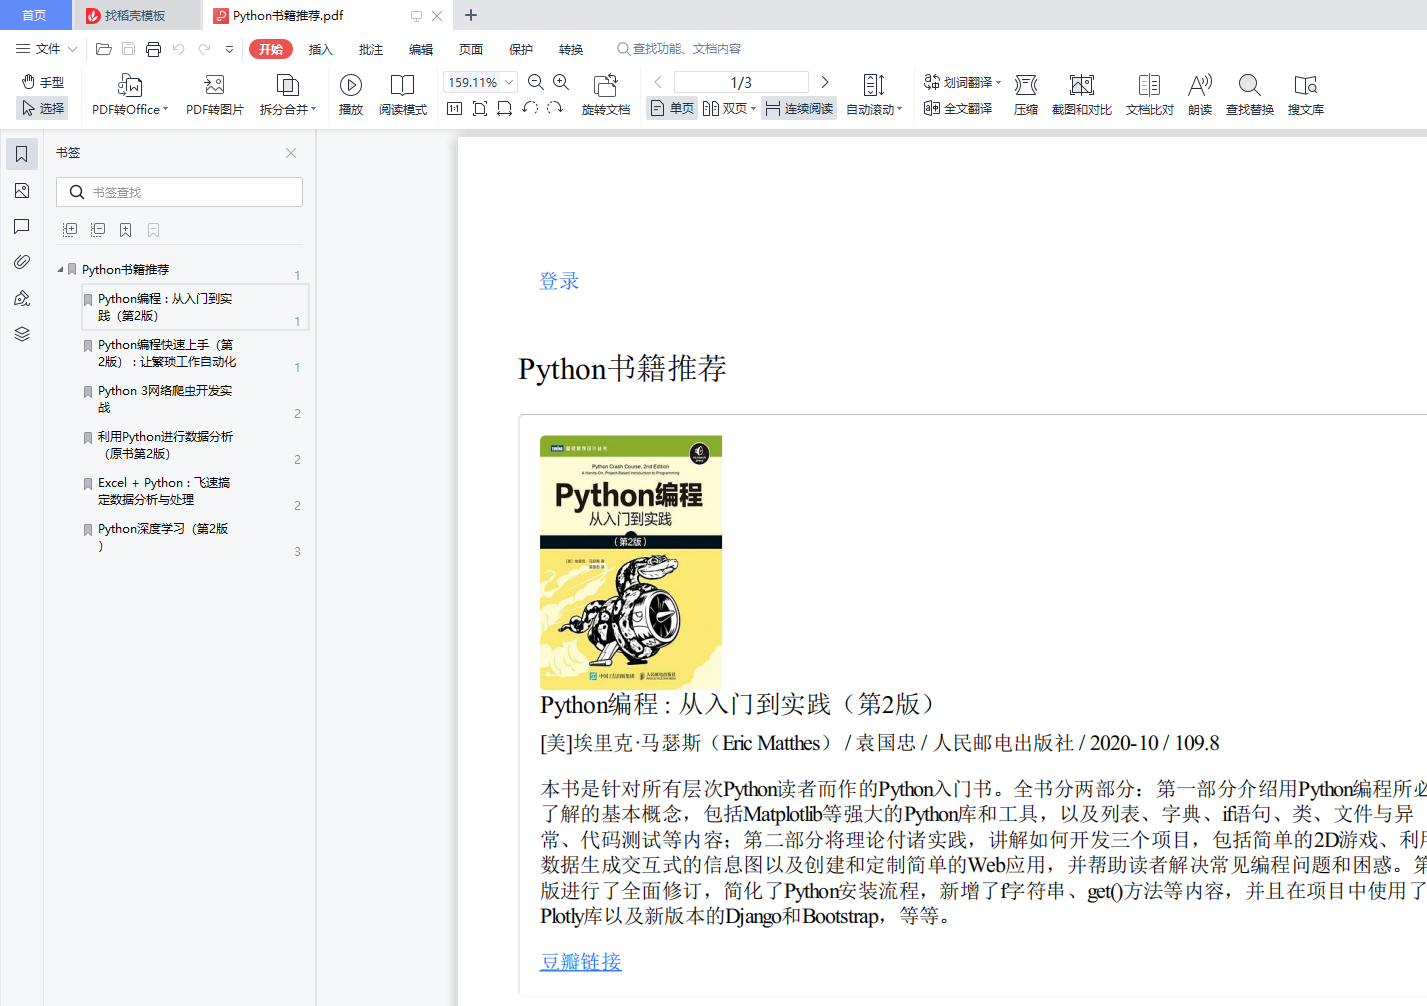Screen dimensions: 1427x1006
Task: Click the print icon in quick toolbar
Action: pos(153,49)
